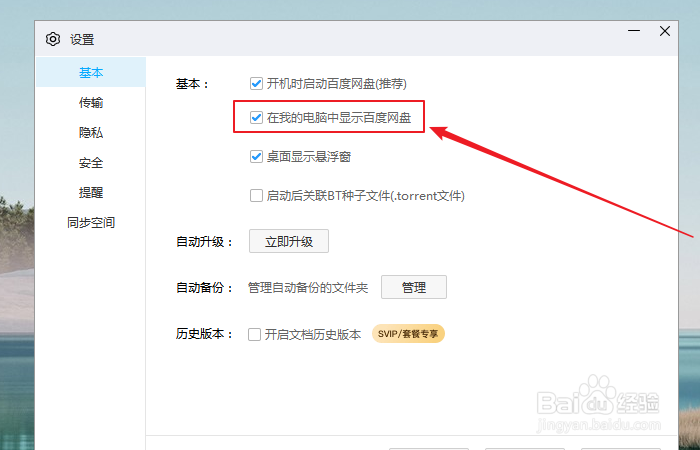Viewport: 700px width, 450px height.
Task: Click the SVIP/套餐专享 badge
Action: pyautogui.click(x=408, y=334)
